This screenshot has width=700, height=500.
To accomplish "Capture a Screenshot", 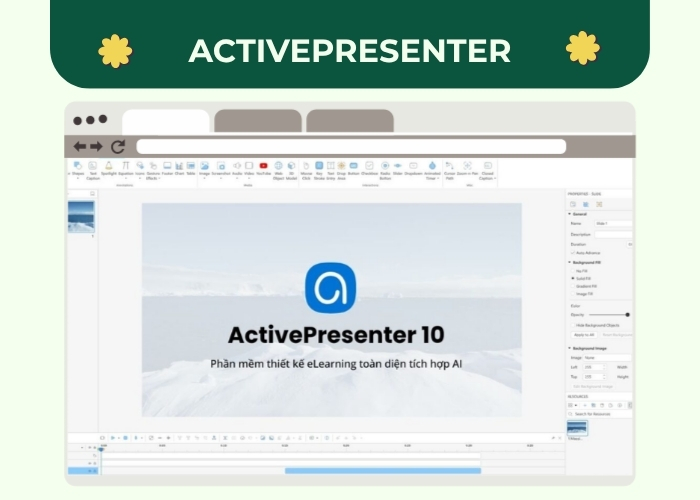I will (x=221, y=170).
